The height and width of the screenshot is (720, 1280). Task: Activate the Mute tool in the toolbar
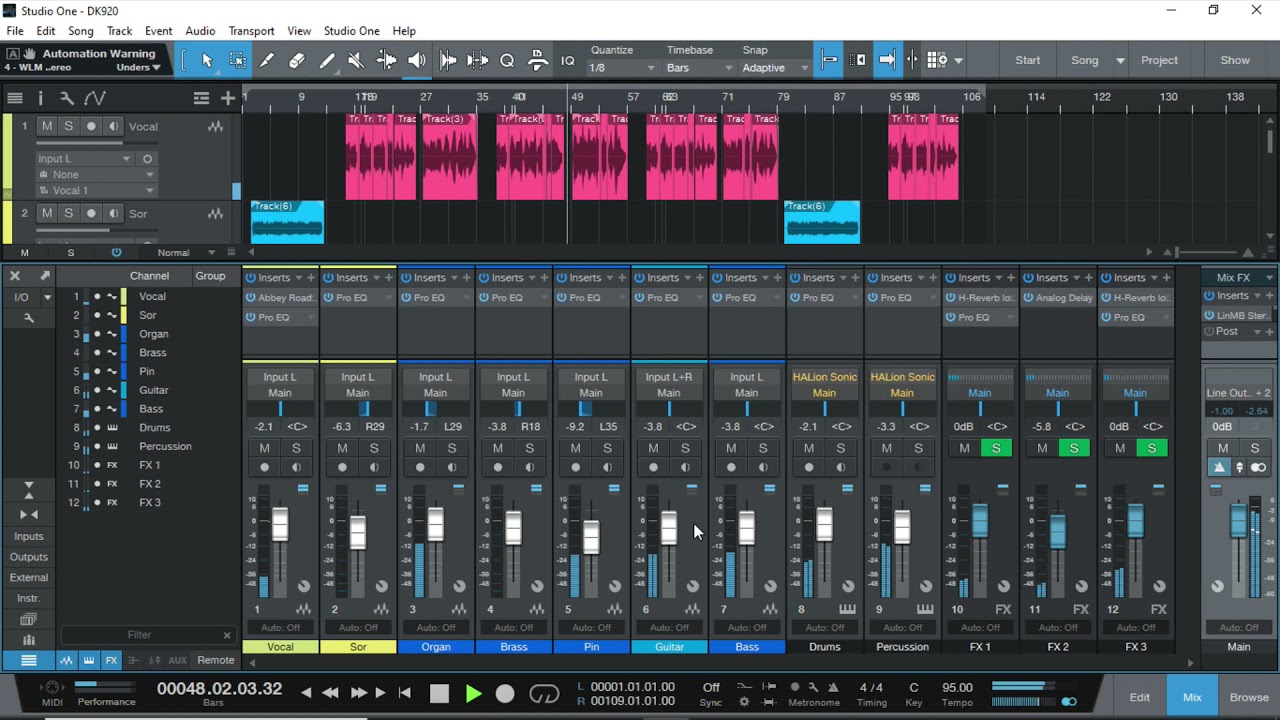point(356,60)
